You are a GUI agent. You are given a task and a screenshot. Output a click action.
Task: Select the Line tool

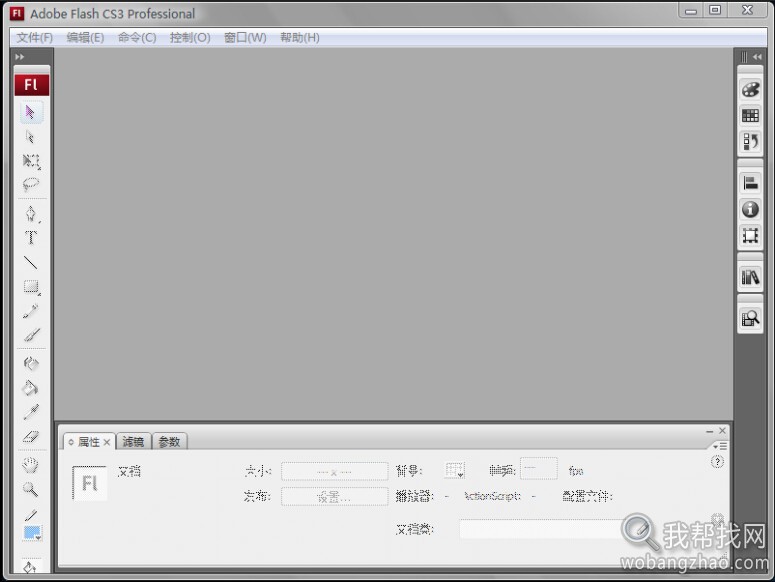coord(31,262)
